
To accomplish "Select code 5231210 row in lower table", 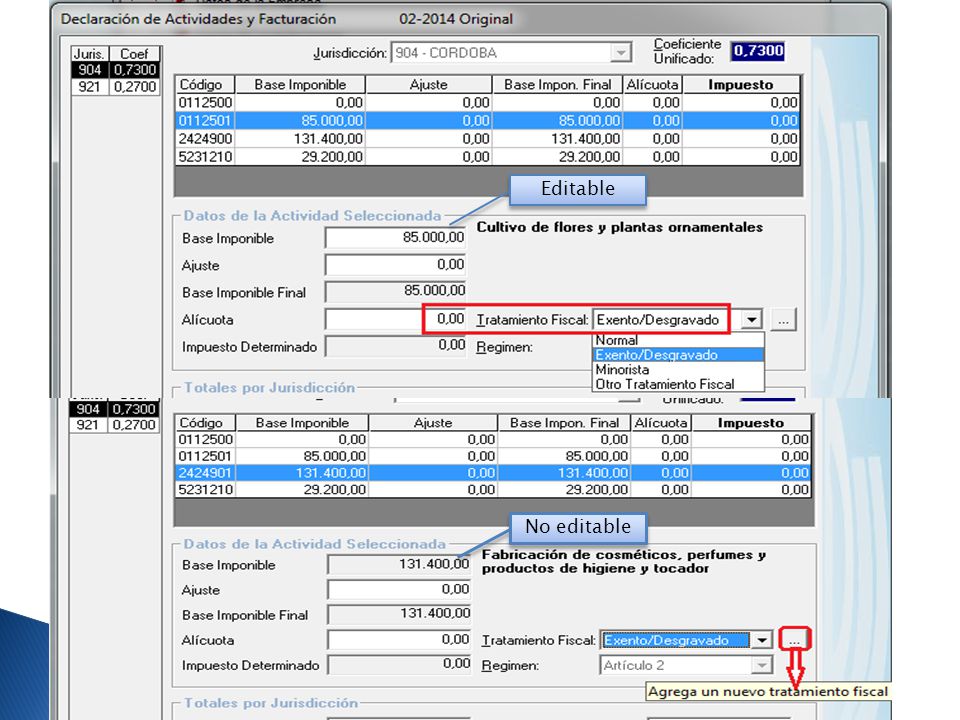I will 493,489.
